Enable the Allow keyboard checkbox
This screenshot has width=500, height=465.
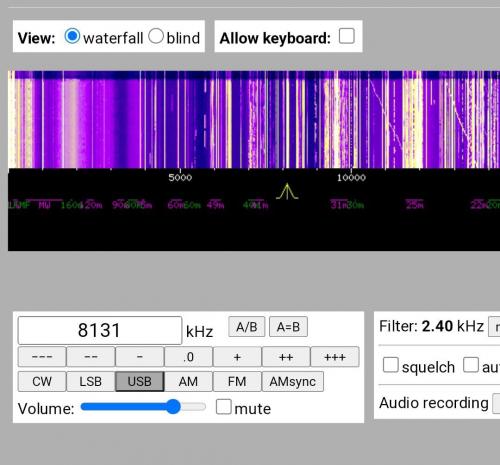[x=347, y=36]
